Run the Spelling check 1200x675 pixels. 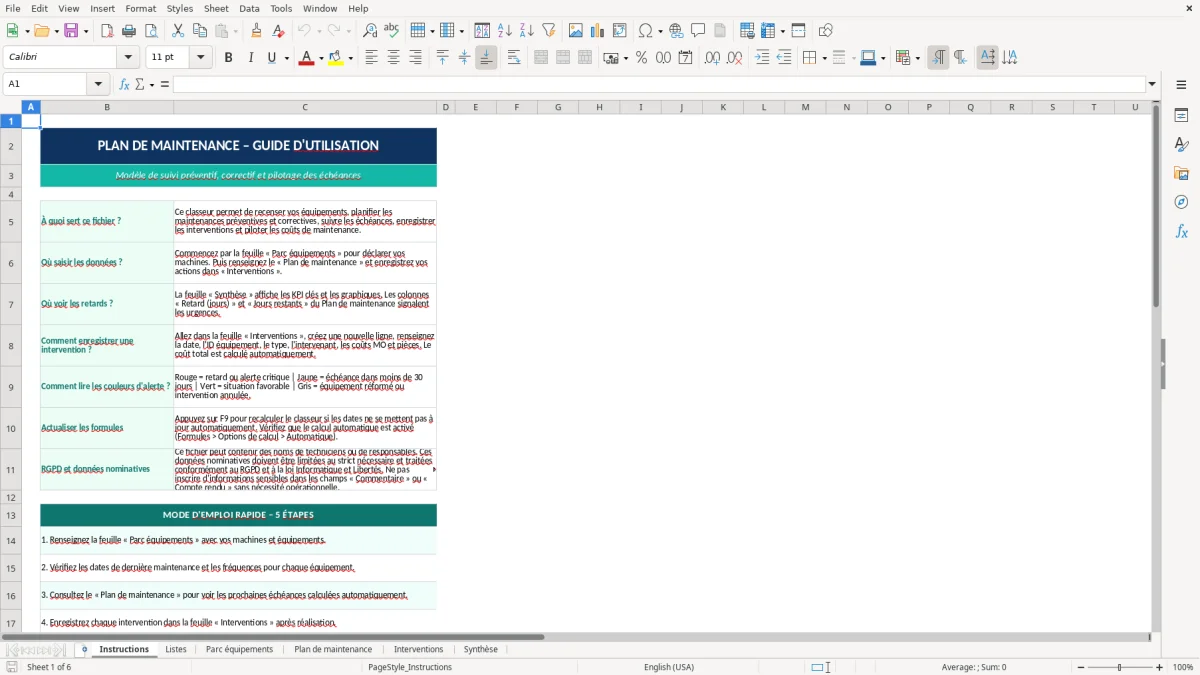[x=392, y=31]
